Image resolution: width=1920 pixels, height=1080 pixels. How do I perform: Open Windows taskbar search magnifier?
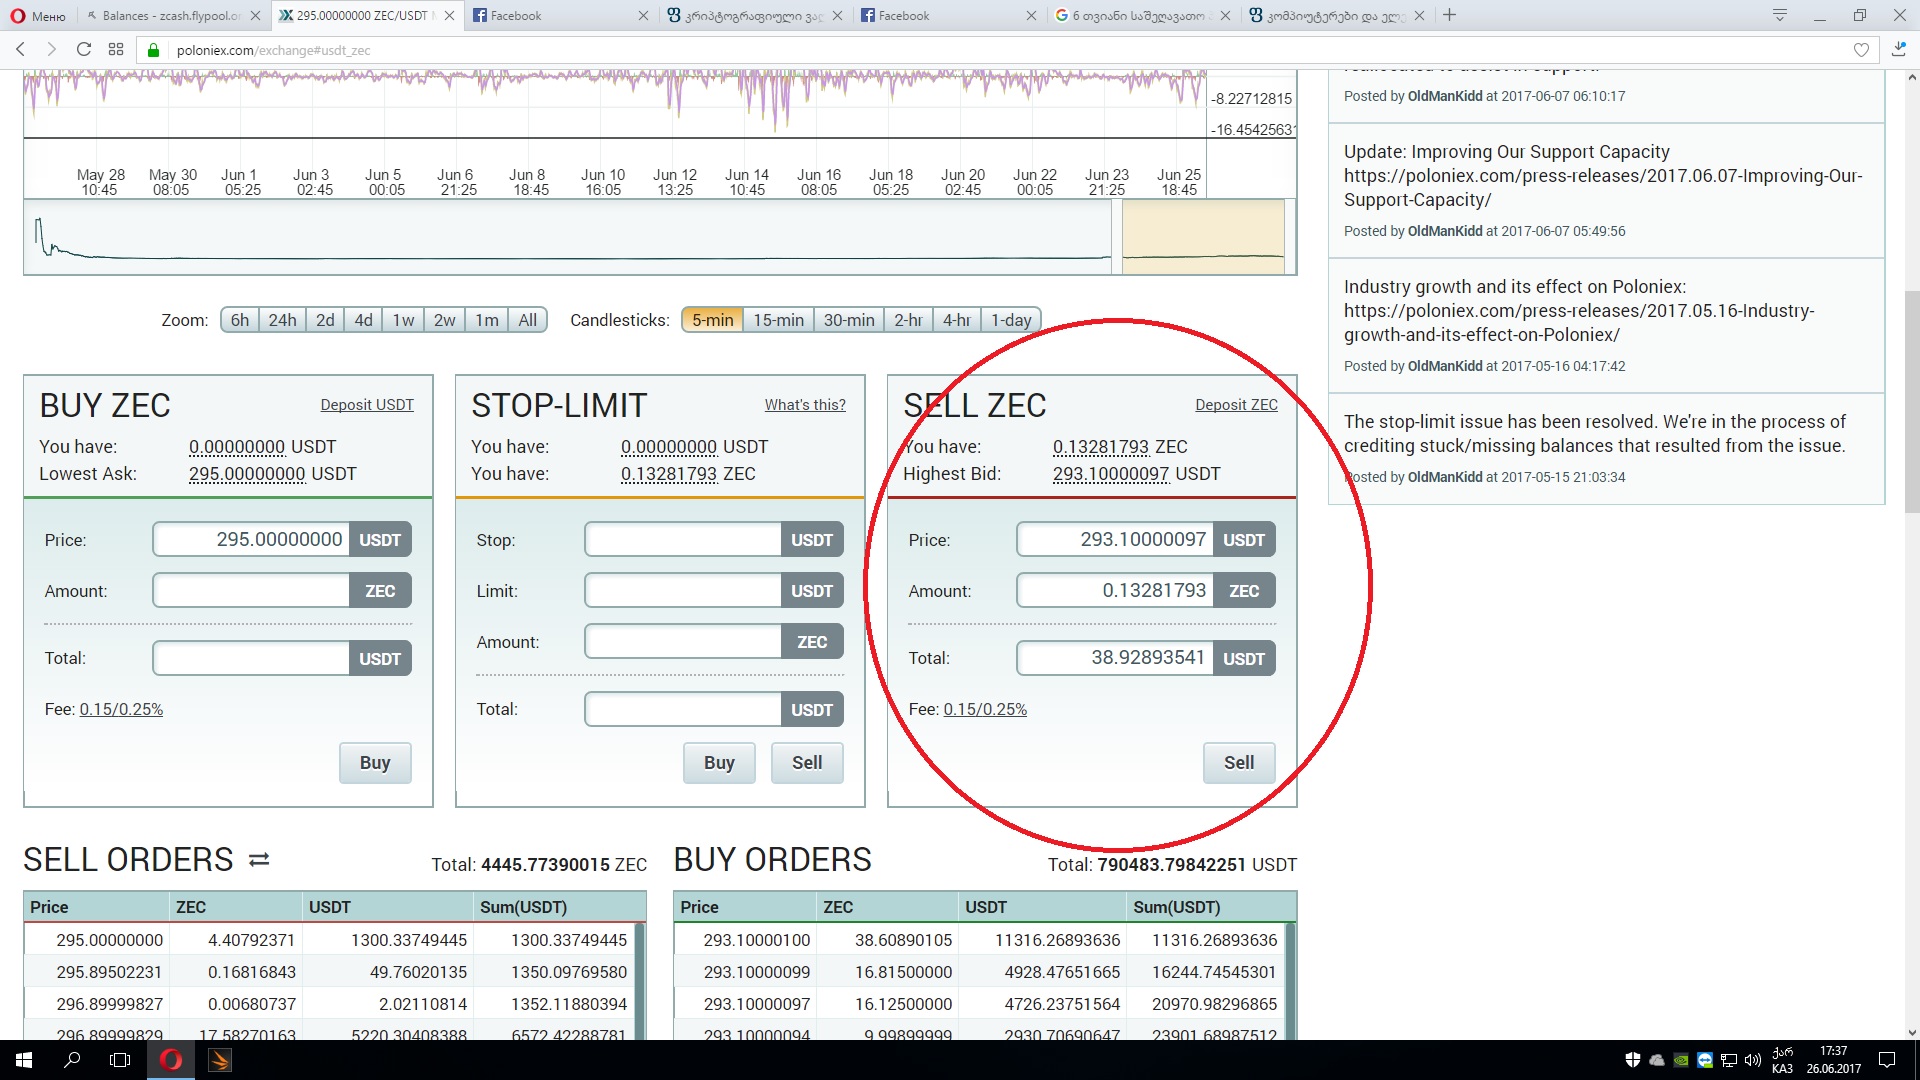[72, 1060]
